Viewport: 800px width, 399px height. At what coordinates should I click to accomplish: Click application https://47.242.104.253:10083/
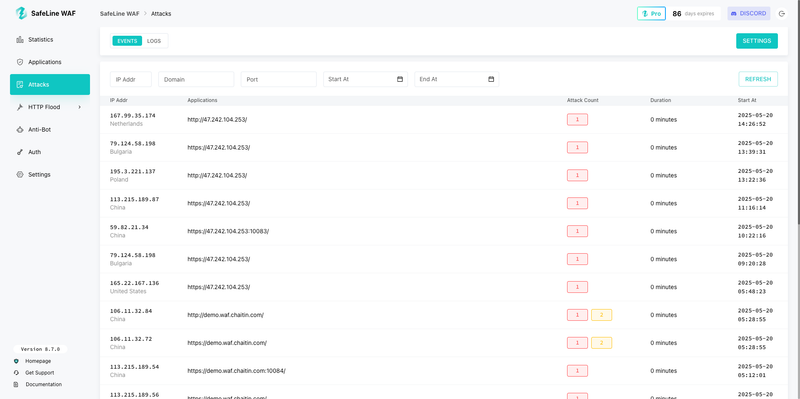(228, 231)
